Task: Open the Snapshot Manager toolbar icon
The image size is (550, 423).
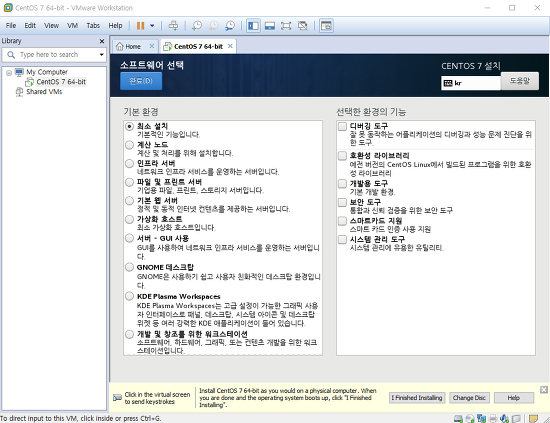Action: 230,26
